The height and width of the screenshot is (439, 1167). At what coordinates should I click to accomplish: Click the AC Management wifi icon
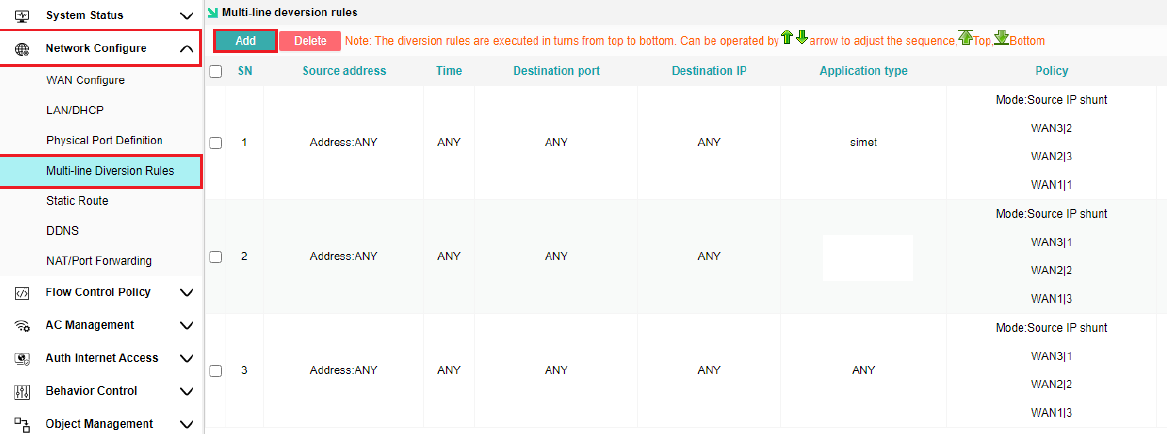[23, 326]
